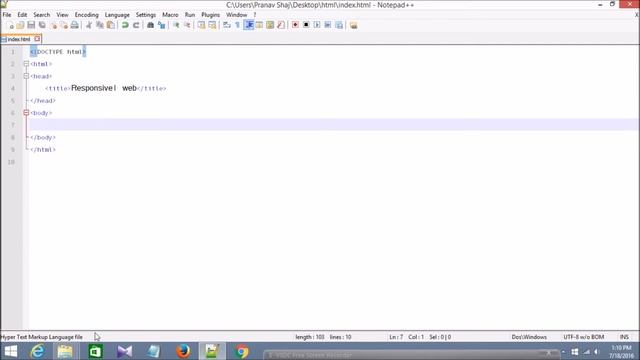Cut selection with the scissors icon

89,25
